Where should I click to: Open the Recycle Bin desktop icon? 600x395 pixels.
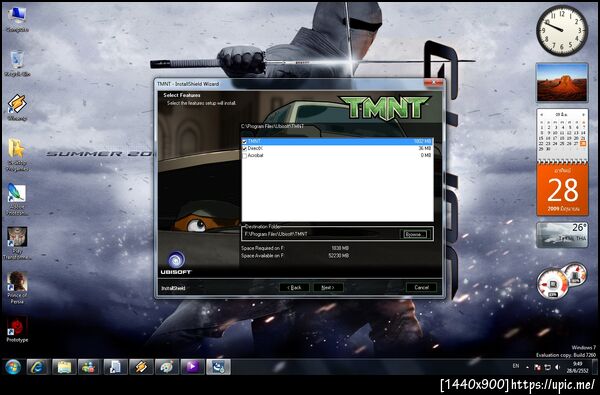point(17,64)
